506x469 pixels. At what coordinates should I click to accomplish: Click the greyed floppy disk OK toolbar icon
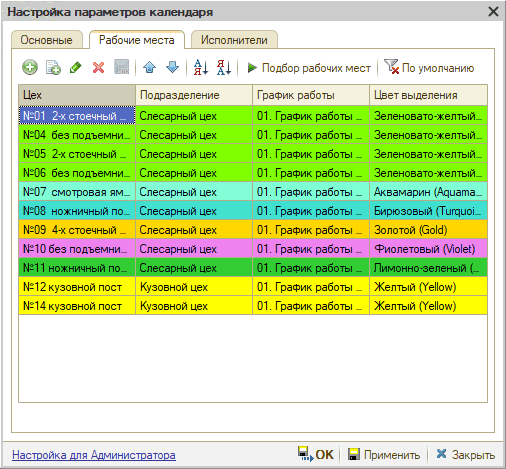(122, 68)
